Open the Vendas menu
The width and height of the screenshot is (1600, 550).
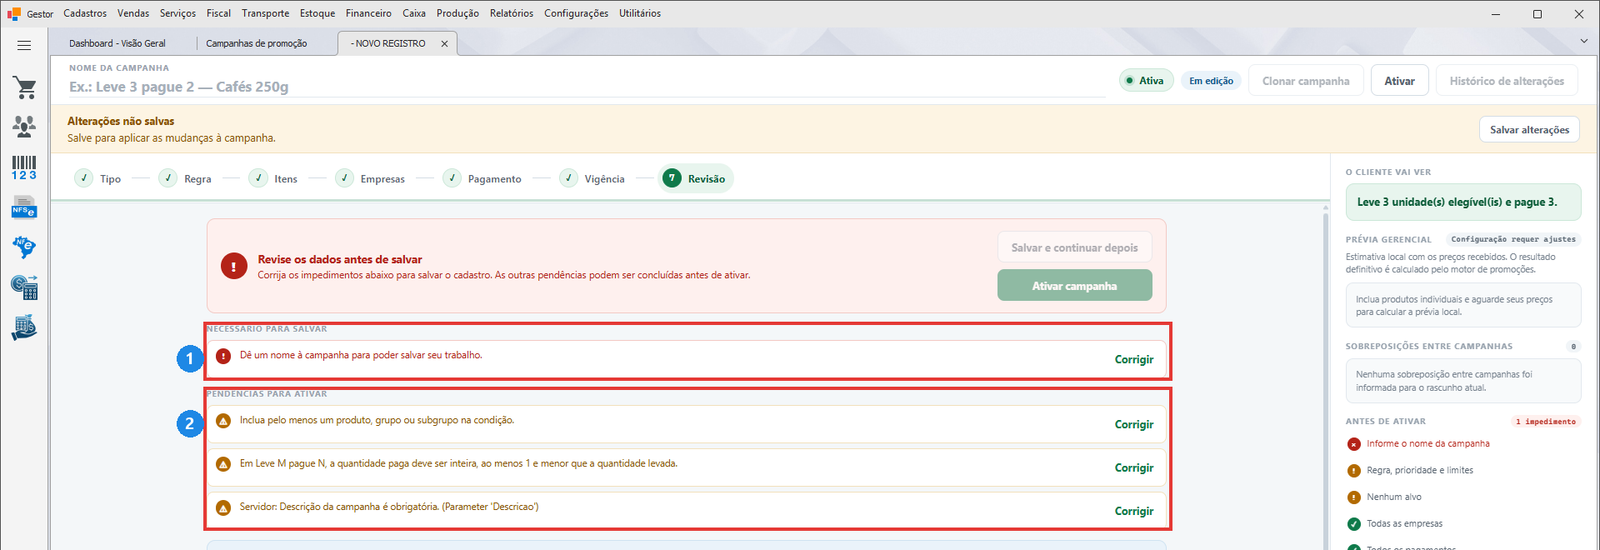coord(133,14)
